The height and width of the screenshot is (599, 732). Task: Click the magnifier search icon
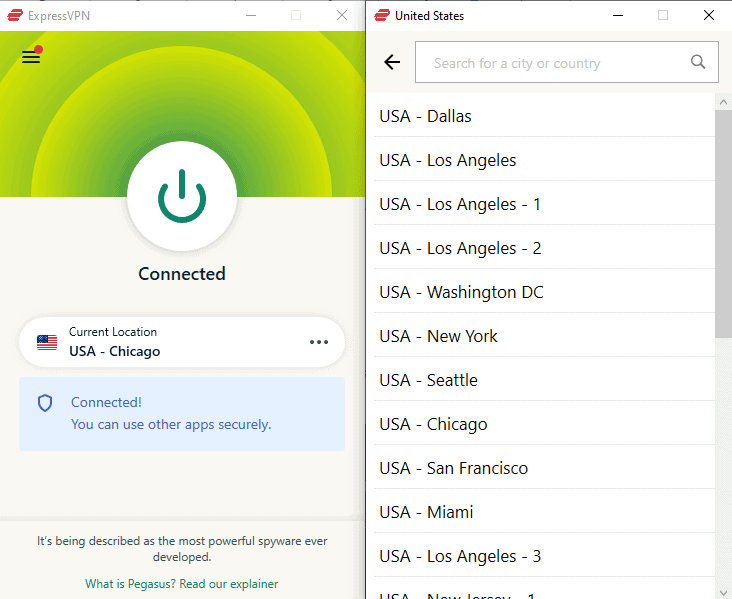(x=698, y=62)
